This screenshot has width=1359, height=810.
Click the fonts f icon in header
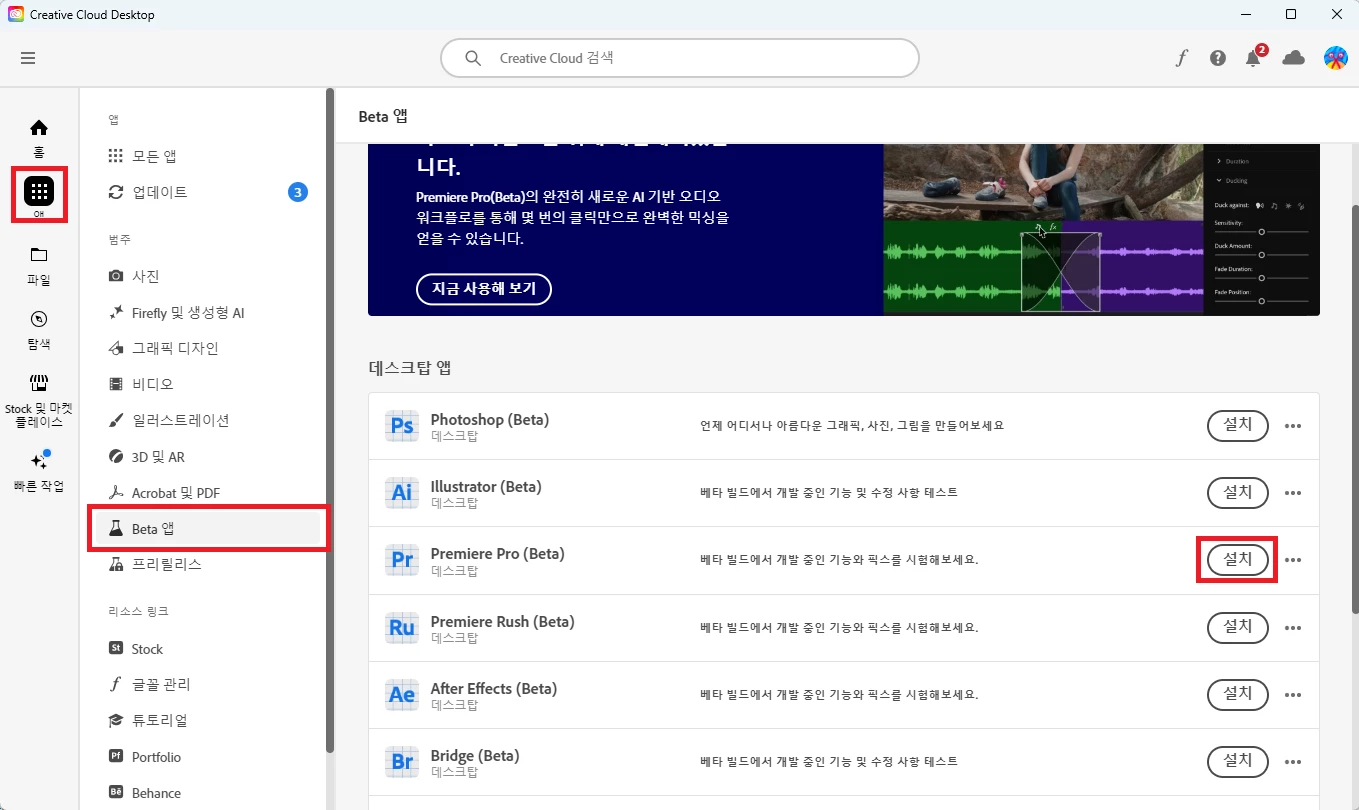click(x=1181, y=58)
